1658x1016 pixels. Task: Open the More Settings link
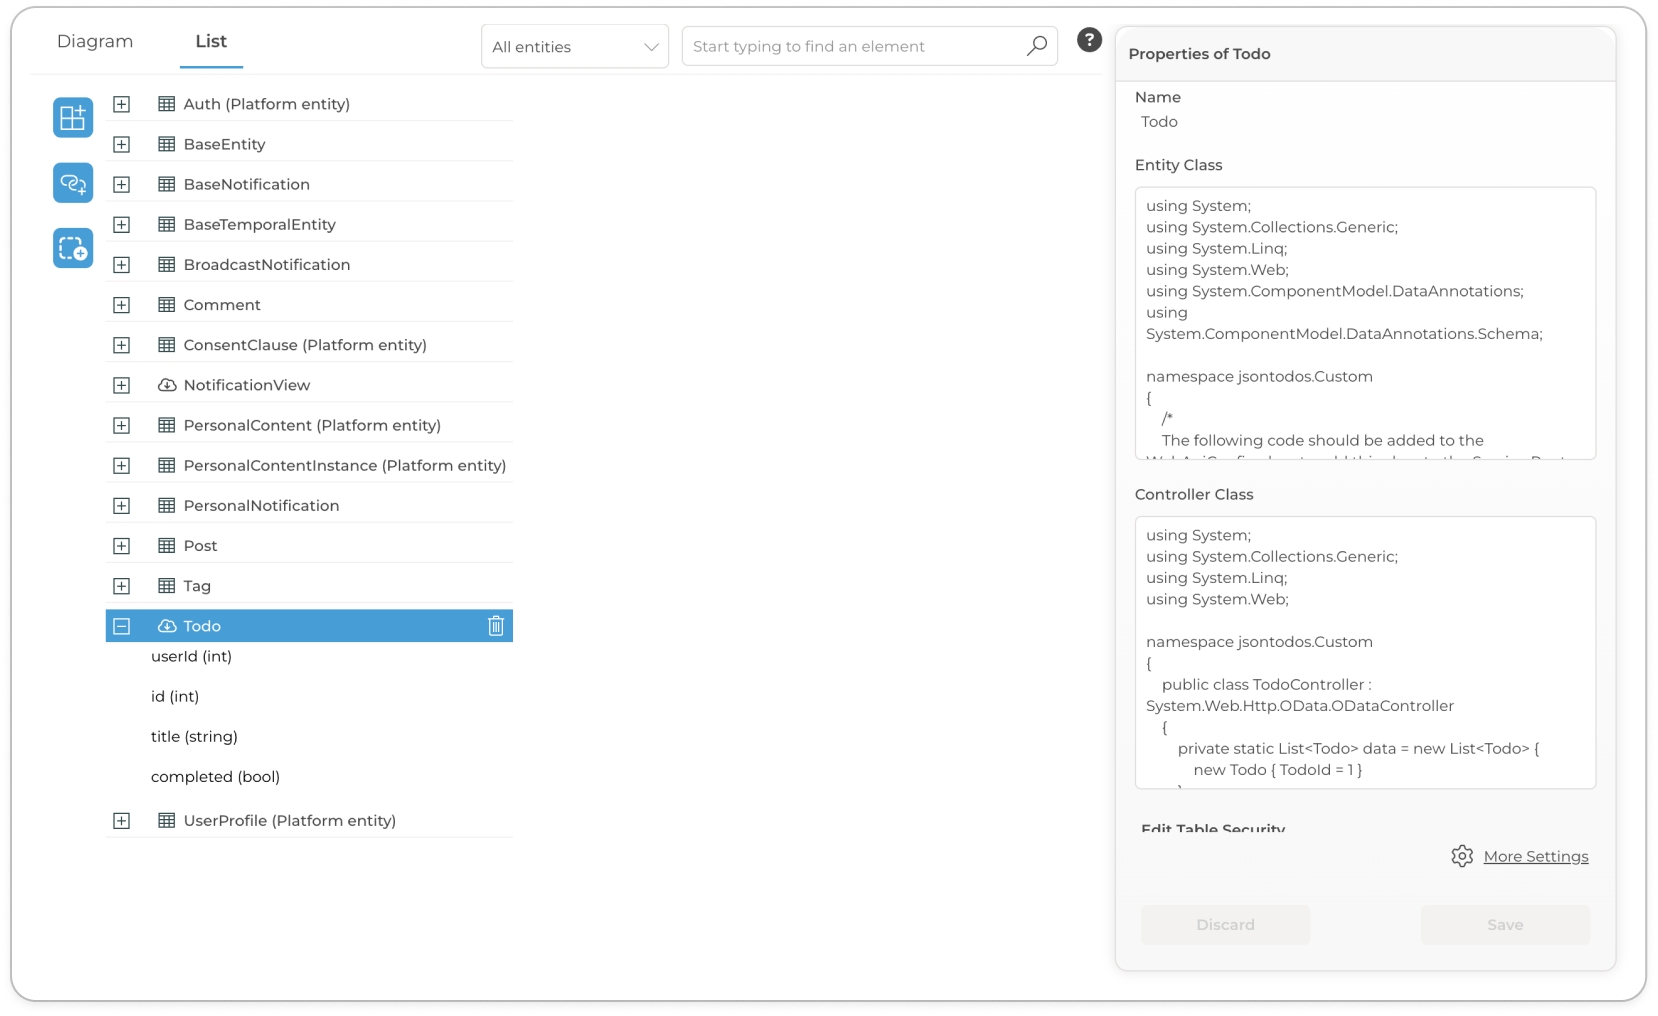[1535, 856]
